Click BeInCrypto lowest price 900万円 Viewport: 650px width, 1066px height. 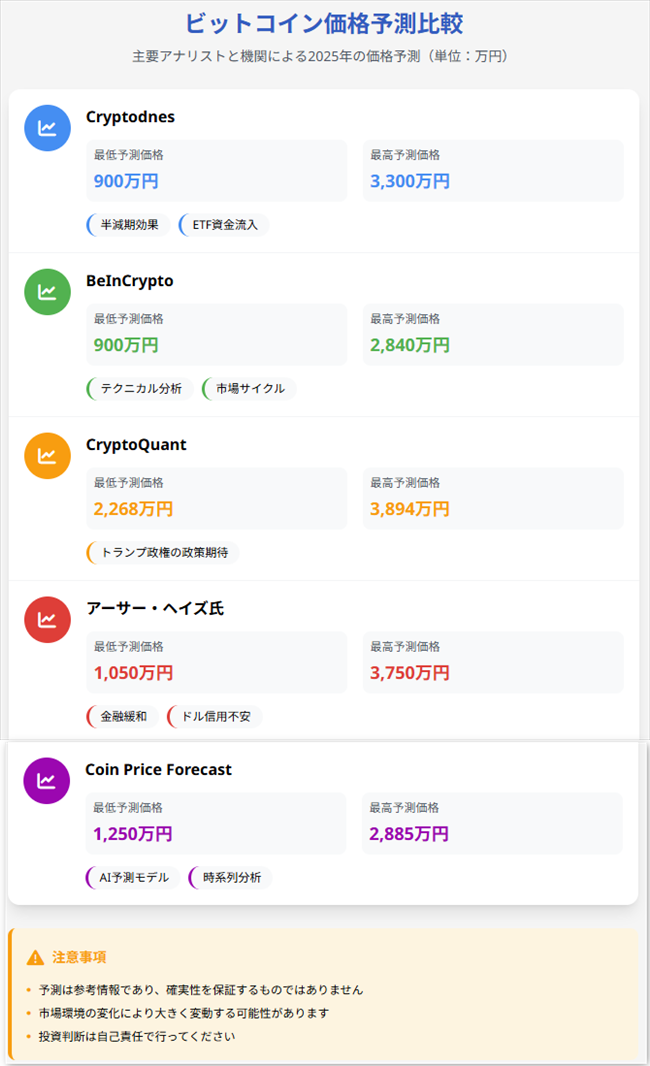coord(126,345)
